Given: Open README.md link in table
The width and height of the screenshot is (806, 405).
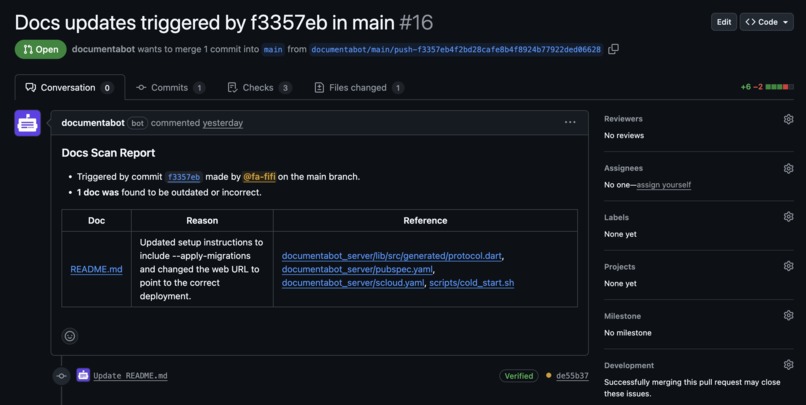Looking at the screenshot, I should tap(96, 269).
